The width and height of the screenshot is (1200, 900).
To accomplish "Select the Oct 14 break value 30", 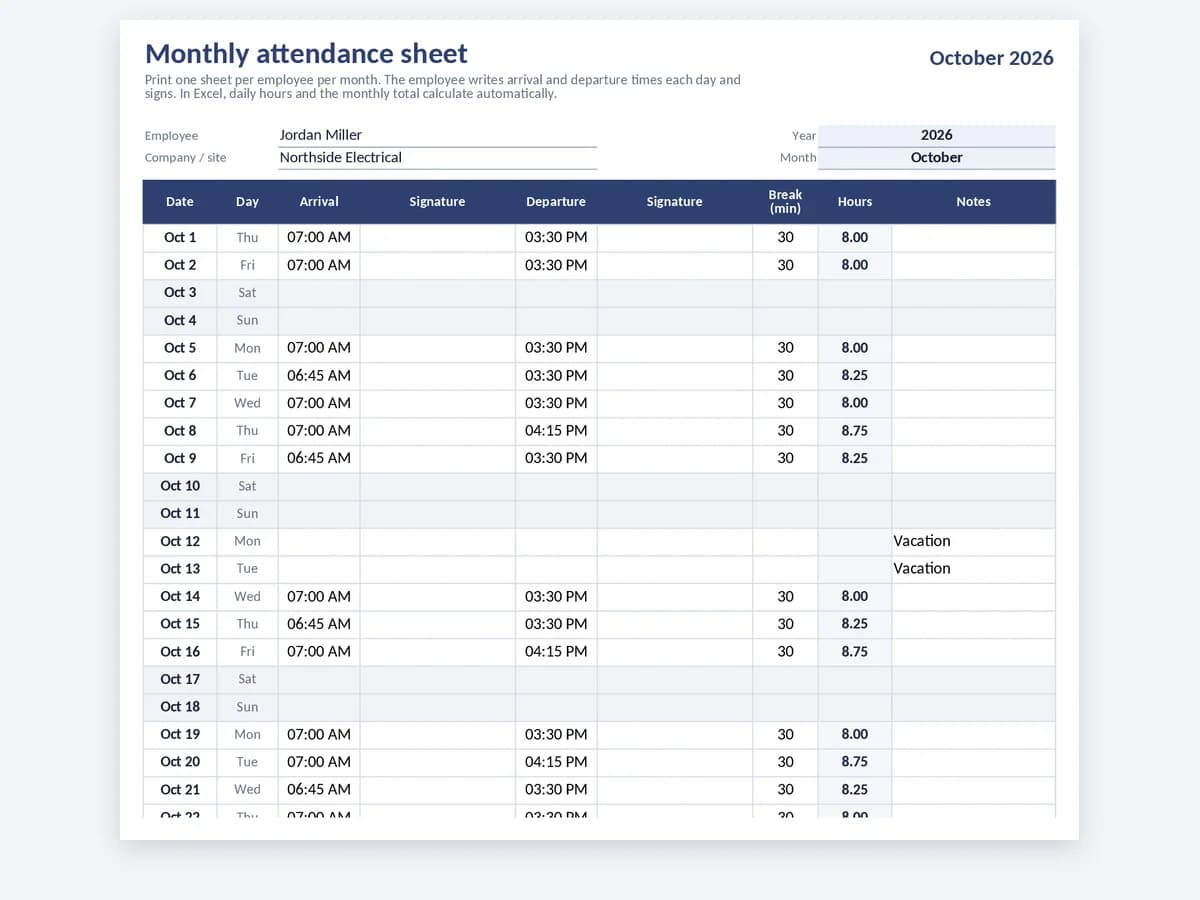I will click(x=785, y=597).
